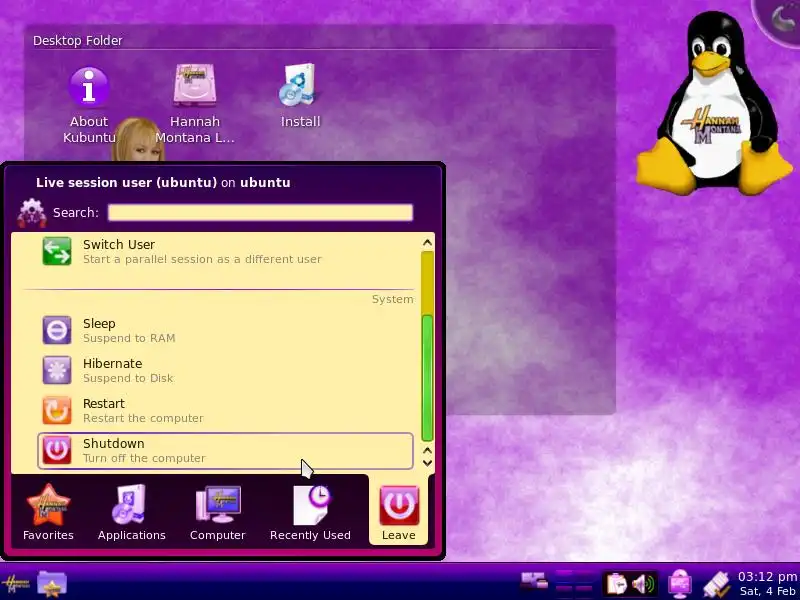The image size is (800, 600).
Task: Open Hannah Montana launcher menu in taskbar
Action: pos(15,584)
